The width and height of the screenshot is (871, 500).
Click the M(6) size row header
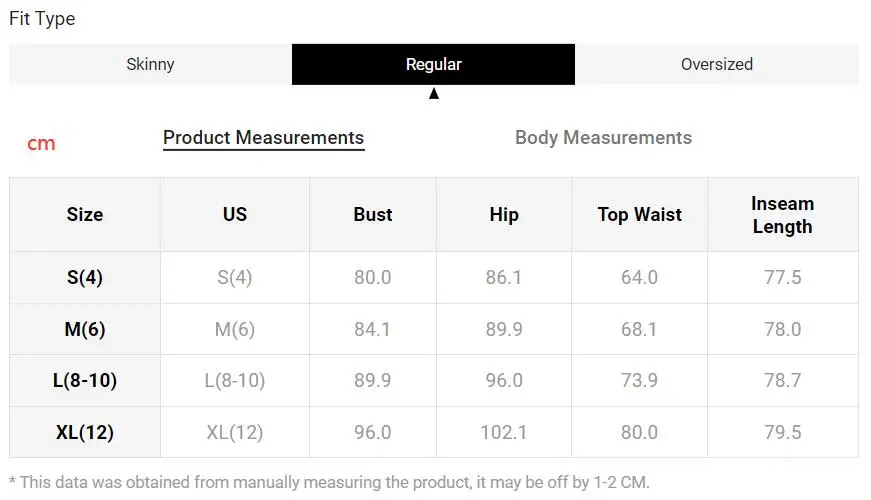click(85, 329)
